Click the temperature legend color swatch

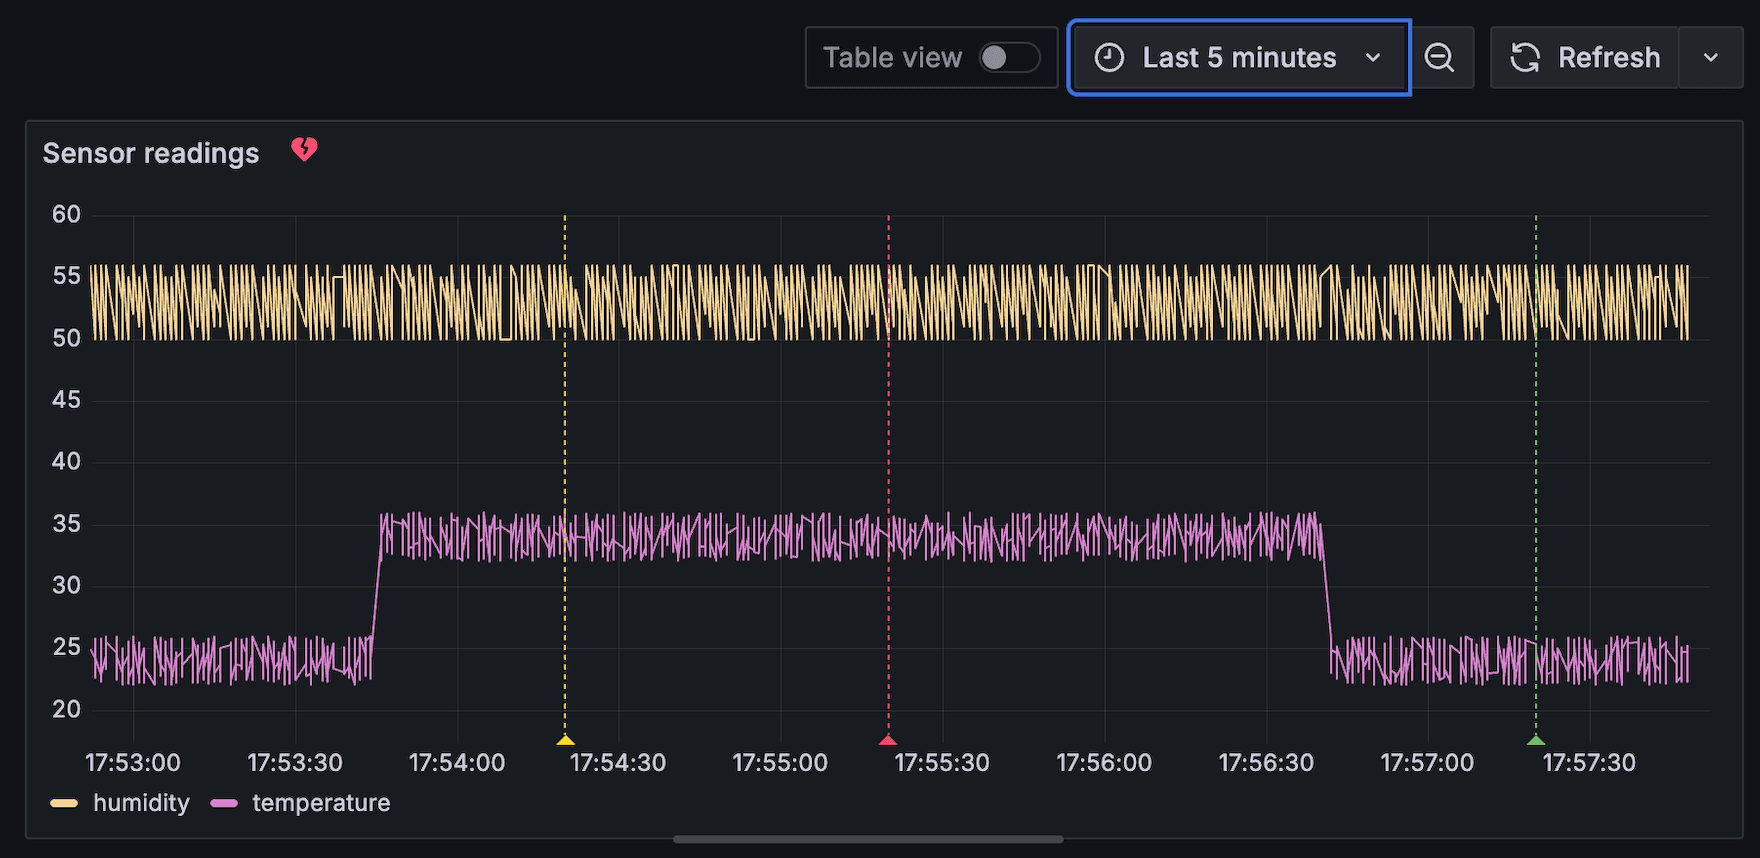click(225, 803)
